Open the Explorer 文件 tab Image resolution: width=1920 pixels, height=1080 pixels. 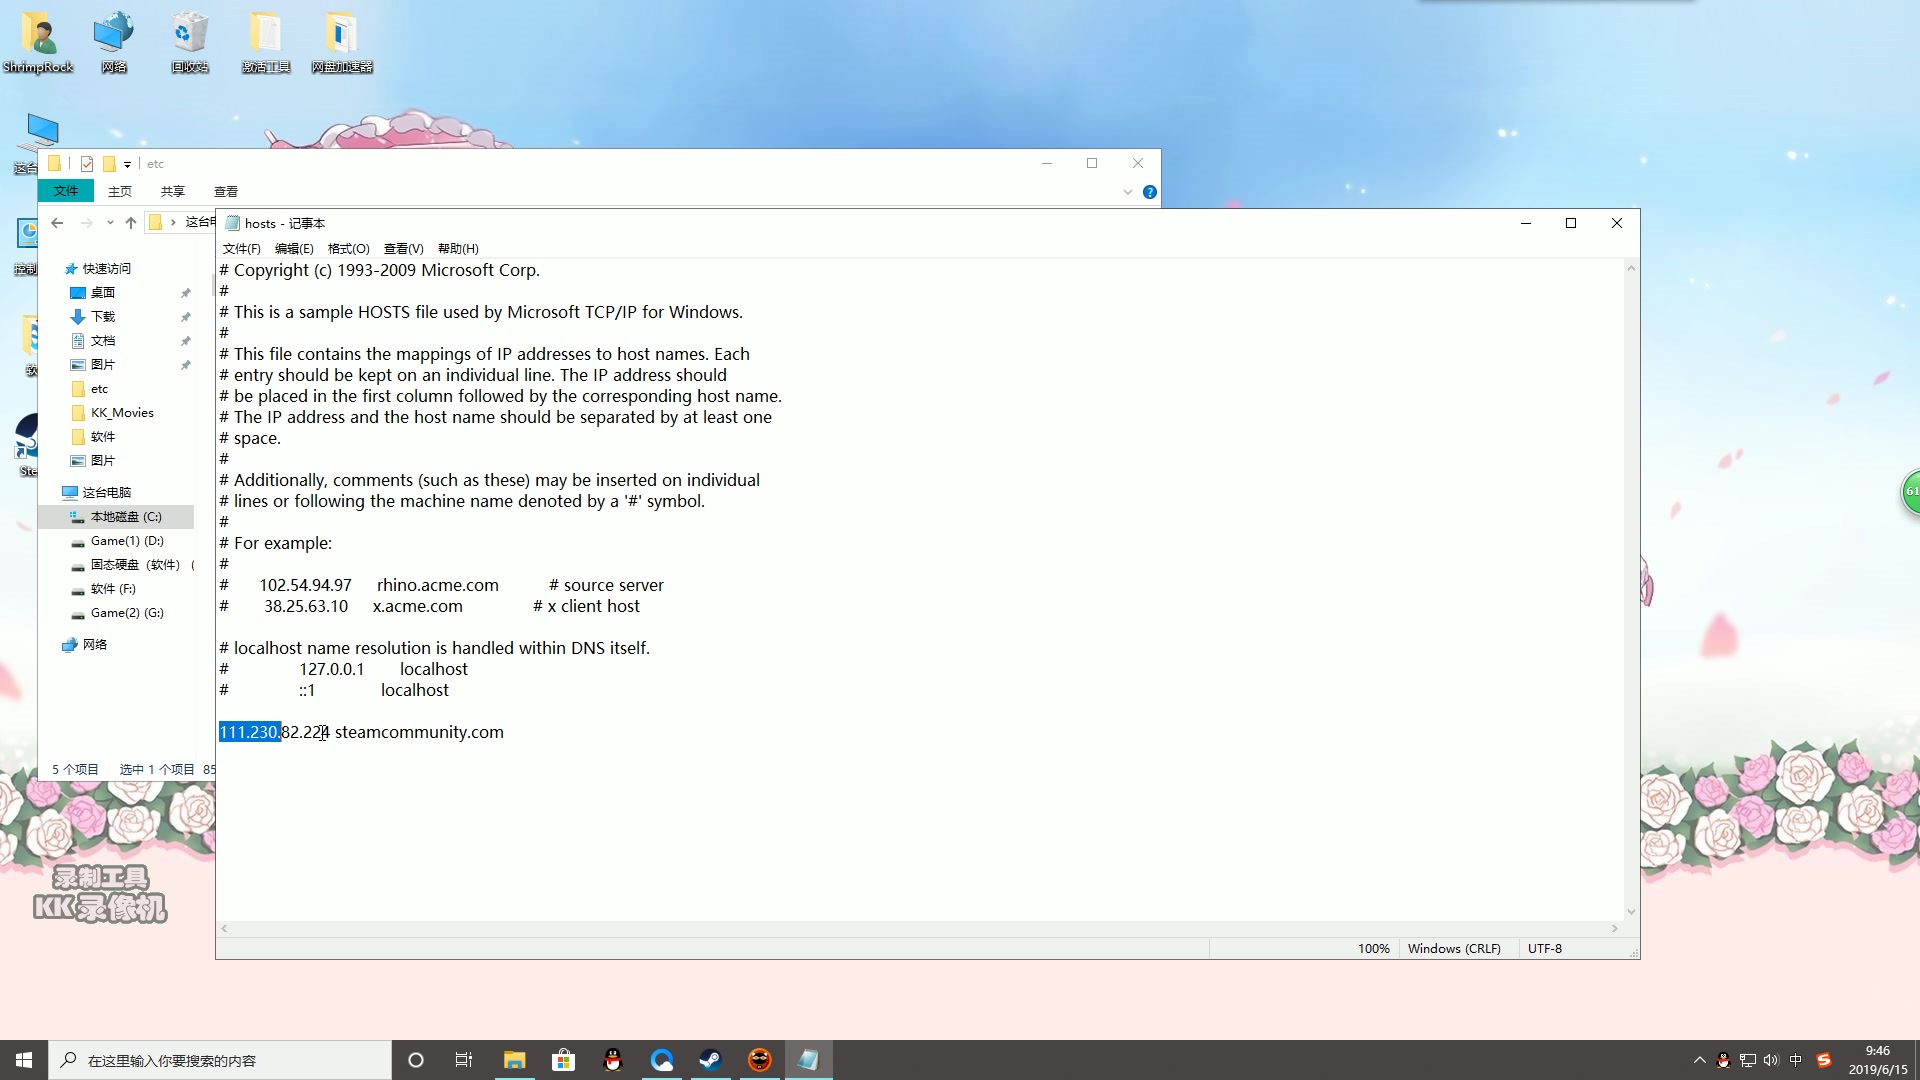pyautogui.click(x=66, y=191)
